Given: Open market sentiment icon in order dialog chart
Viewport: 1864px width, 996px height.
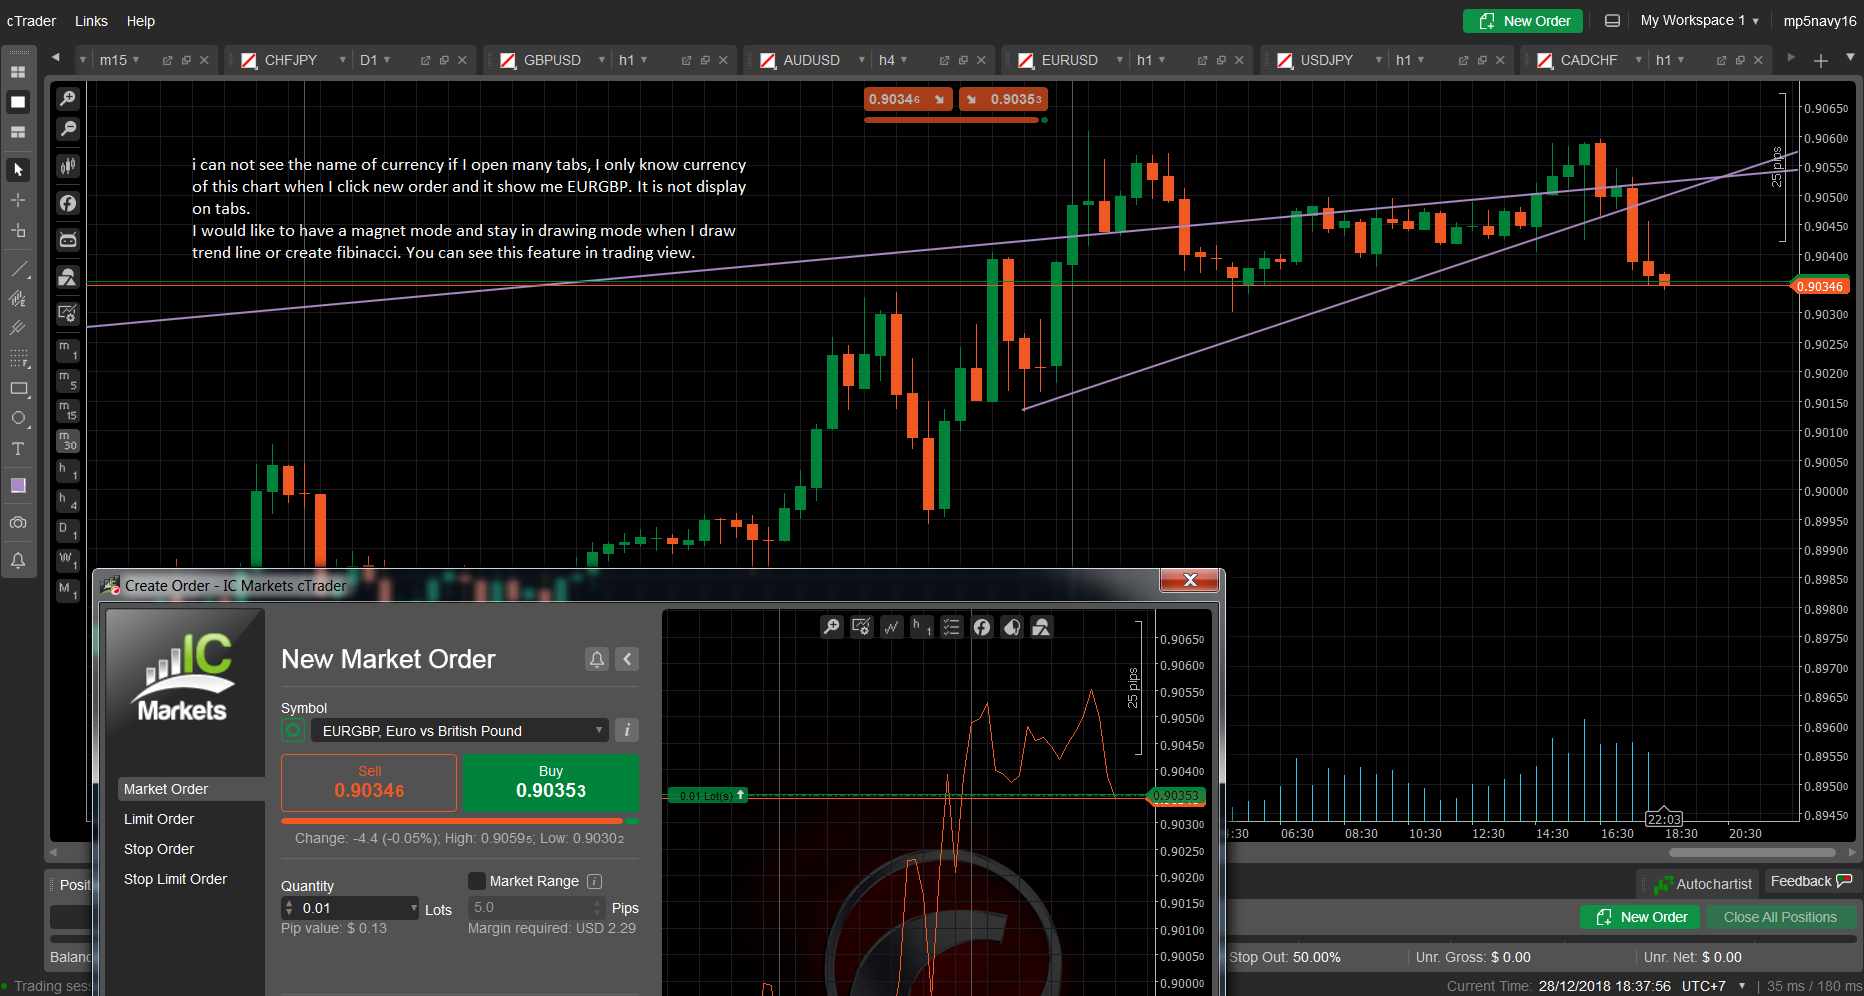Looking at the screenshot, I should 1012,627.
